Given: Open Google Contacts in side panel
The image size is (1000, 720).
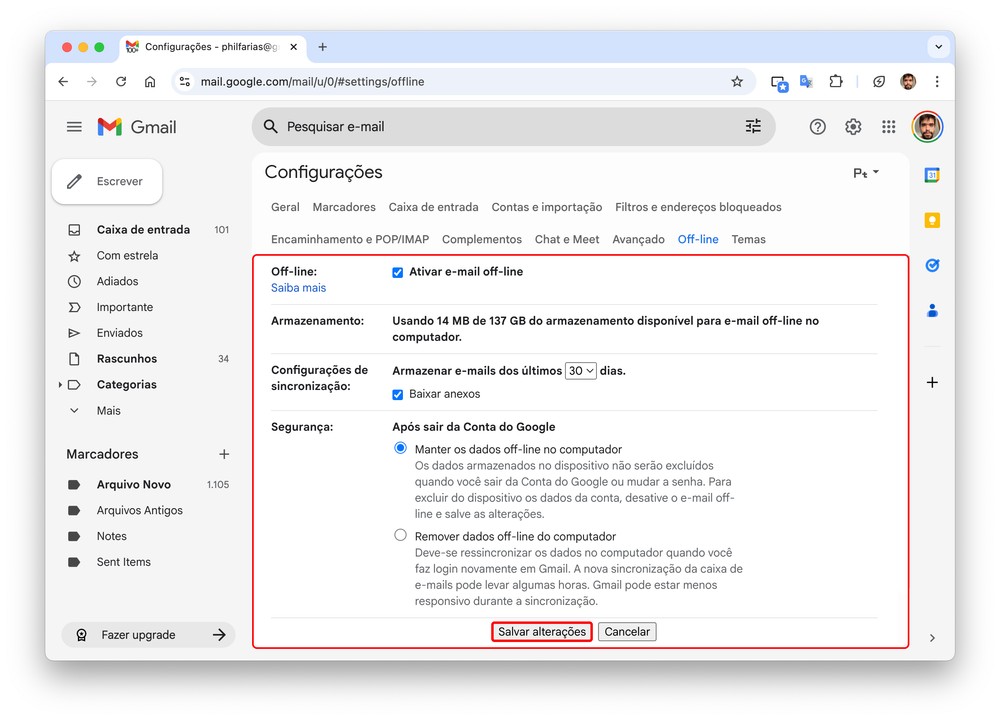Looking at the screenshot, I should click(x=932, y=311).
